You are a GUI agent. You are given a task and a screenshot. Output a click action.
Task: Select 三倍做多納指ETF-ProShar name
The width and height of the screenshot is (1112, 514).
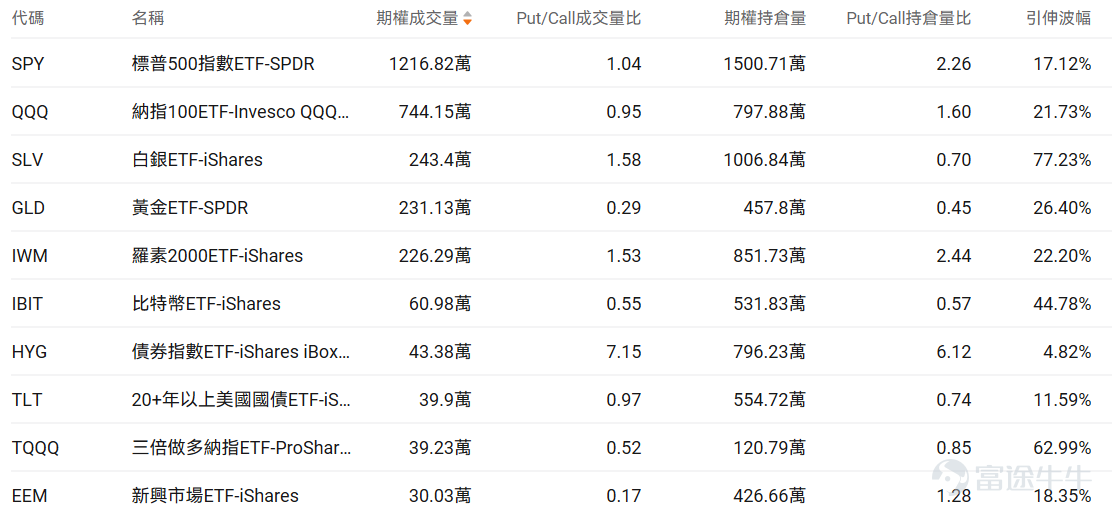tap(240, 447)
